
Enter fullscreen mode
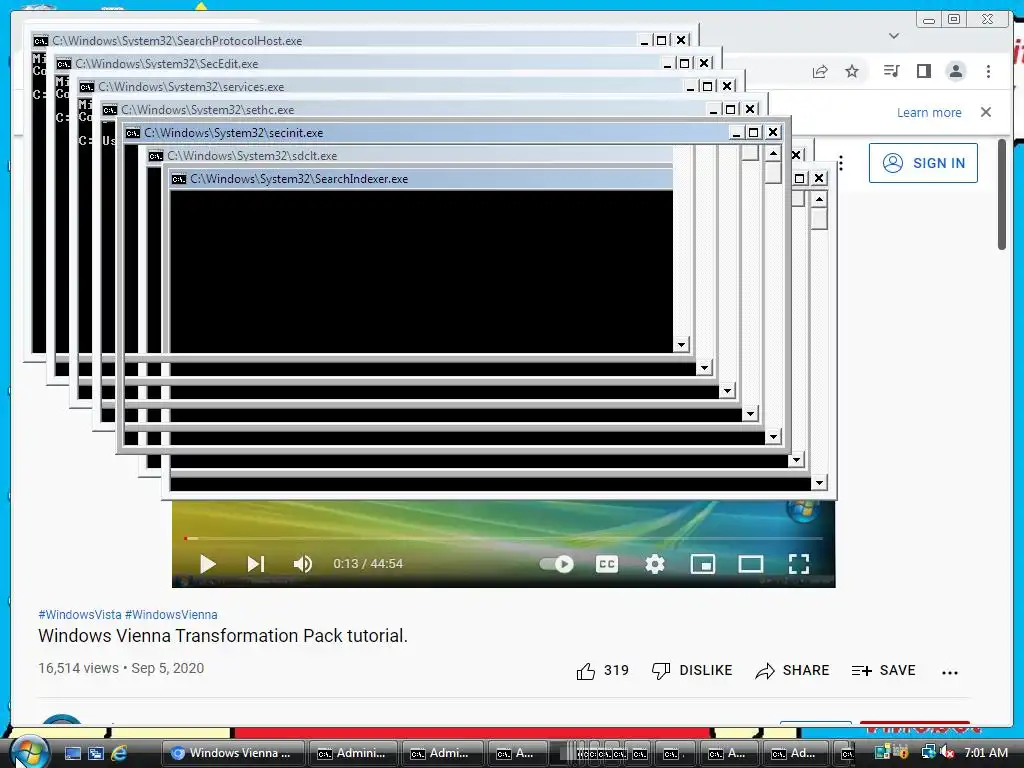click(x=799, y=564)
